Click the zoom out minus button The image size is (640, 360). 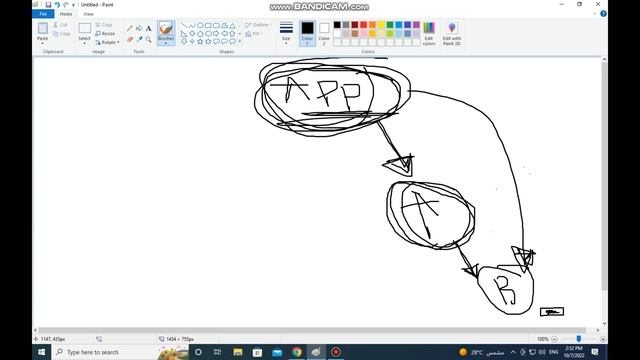[x=554, y=339]
